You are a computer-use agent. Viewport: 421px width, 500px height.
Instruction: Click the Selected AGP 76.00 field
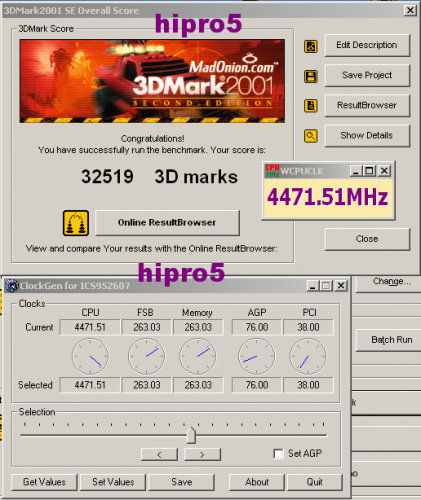(x=257, y=385)
